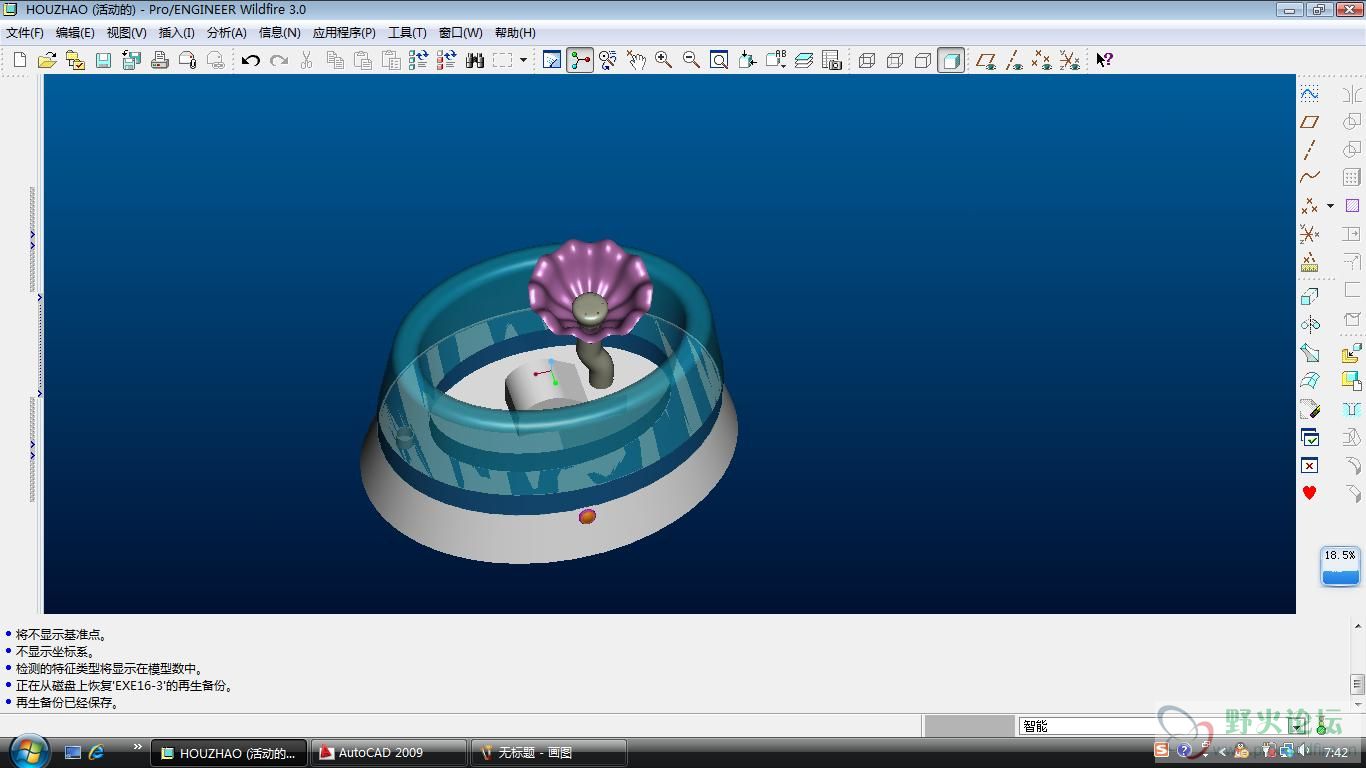Toggle coordinate systems visibility
This screenshot has height=768, width=1366.
coord(1070,60)
